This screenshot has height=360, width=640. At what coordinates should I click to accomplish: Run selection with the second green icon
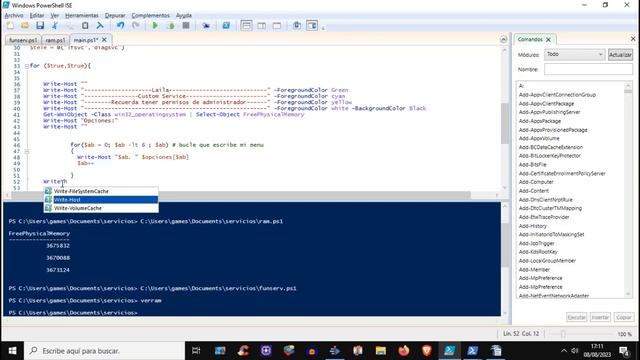[171, 26]
